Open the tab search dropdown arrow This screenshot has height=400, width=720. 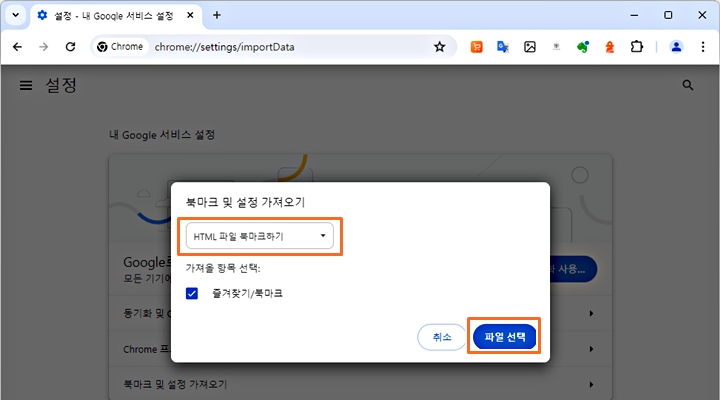pos(16,15)
